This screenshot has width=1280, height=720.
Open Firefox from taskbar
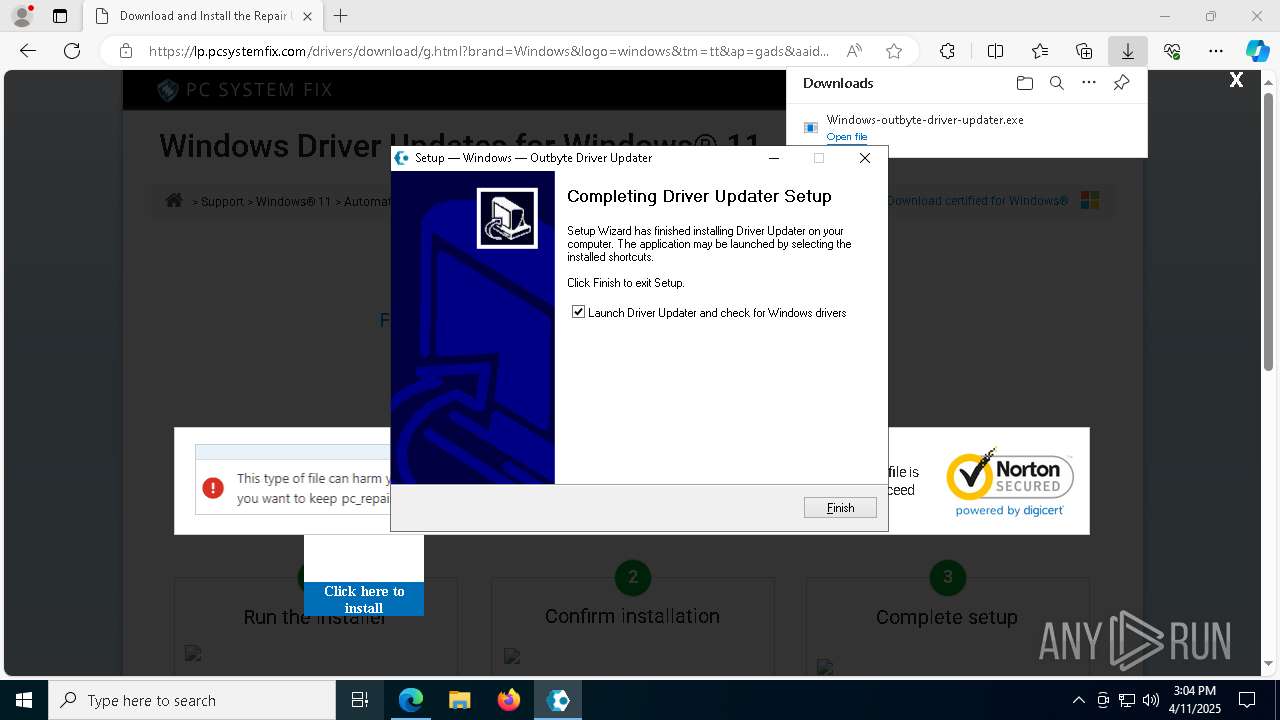(509, 700)
